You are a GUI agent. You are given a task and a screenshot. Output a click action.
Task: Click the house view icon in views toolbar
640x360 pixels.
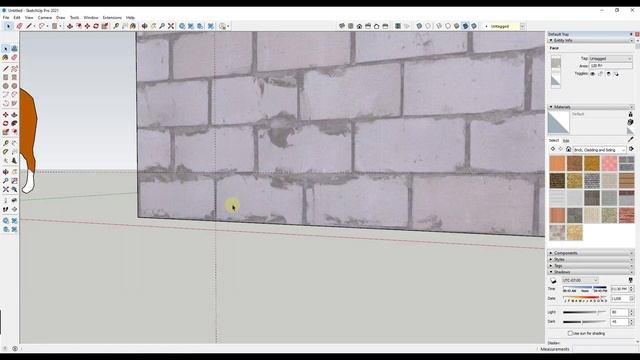point(359,26)
